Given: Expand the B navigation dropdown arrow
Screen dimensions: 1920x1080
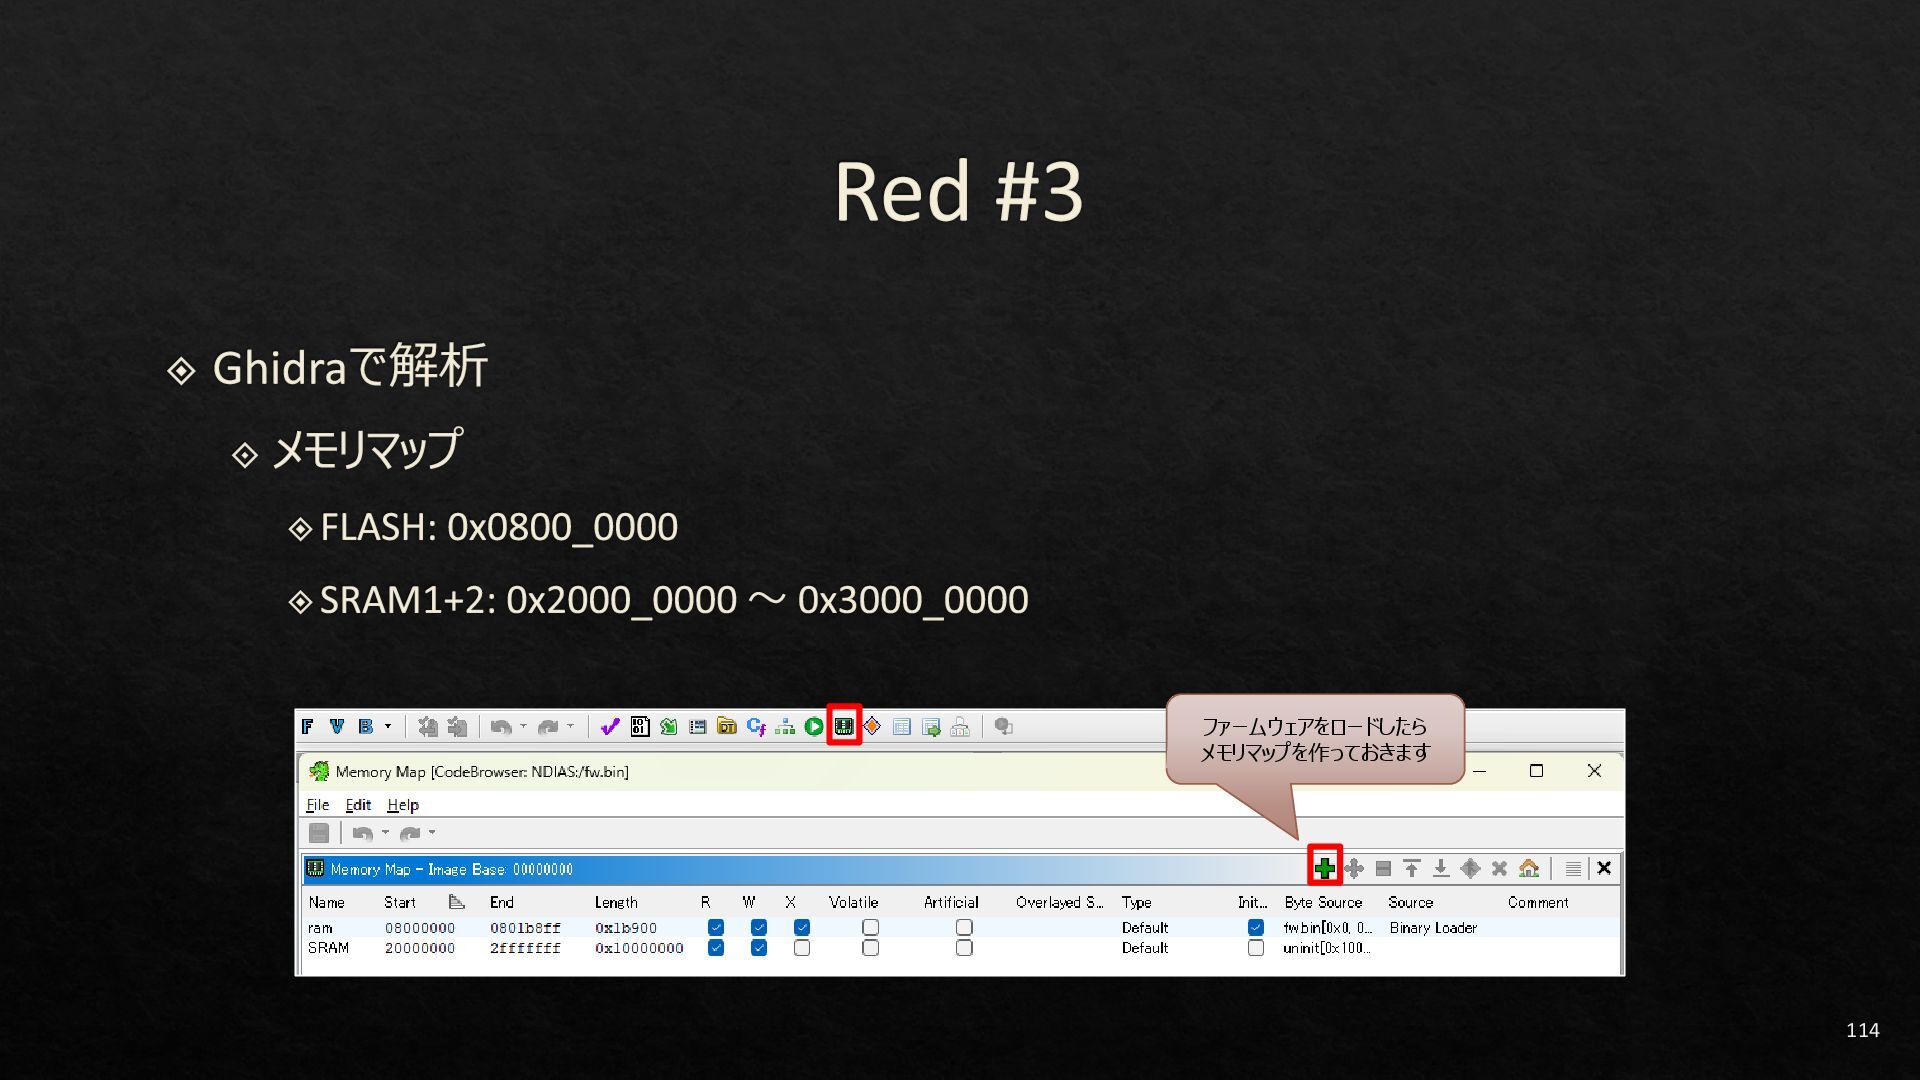Looking at the screenshot, I should click(x=388, y=727).
